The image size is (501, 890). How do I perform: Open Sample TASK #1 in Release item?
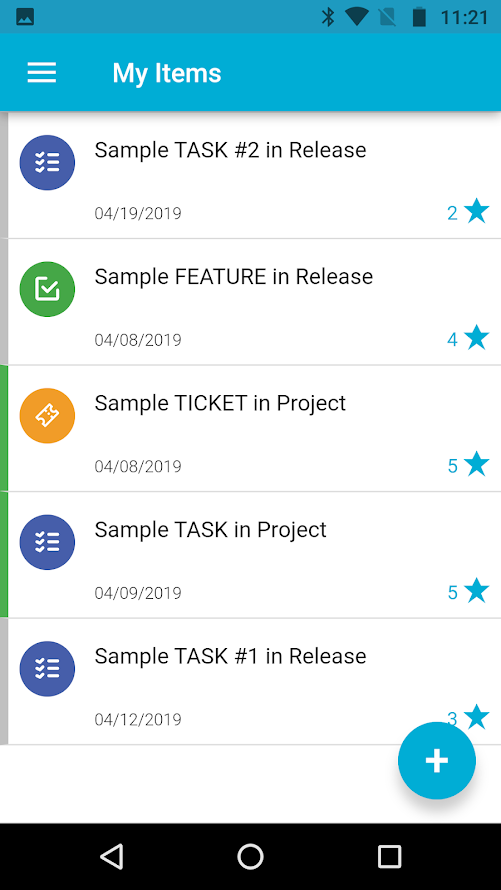[x=250, y=682]
